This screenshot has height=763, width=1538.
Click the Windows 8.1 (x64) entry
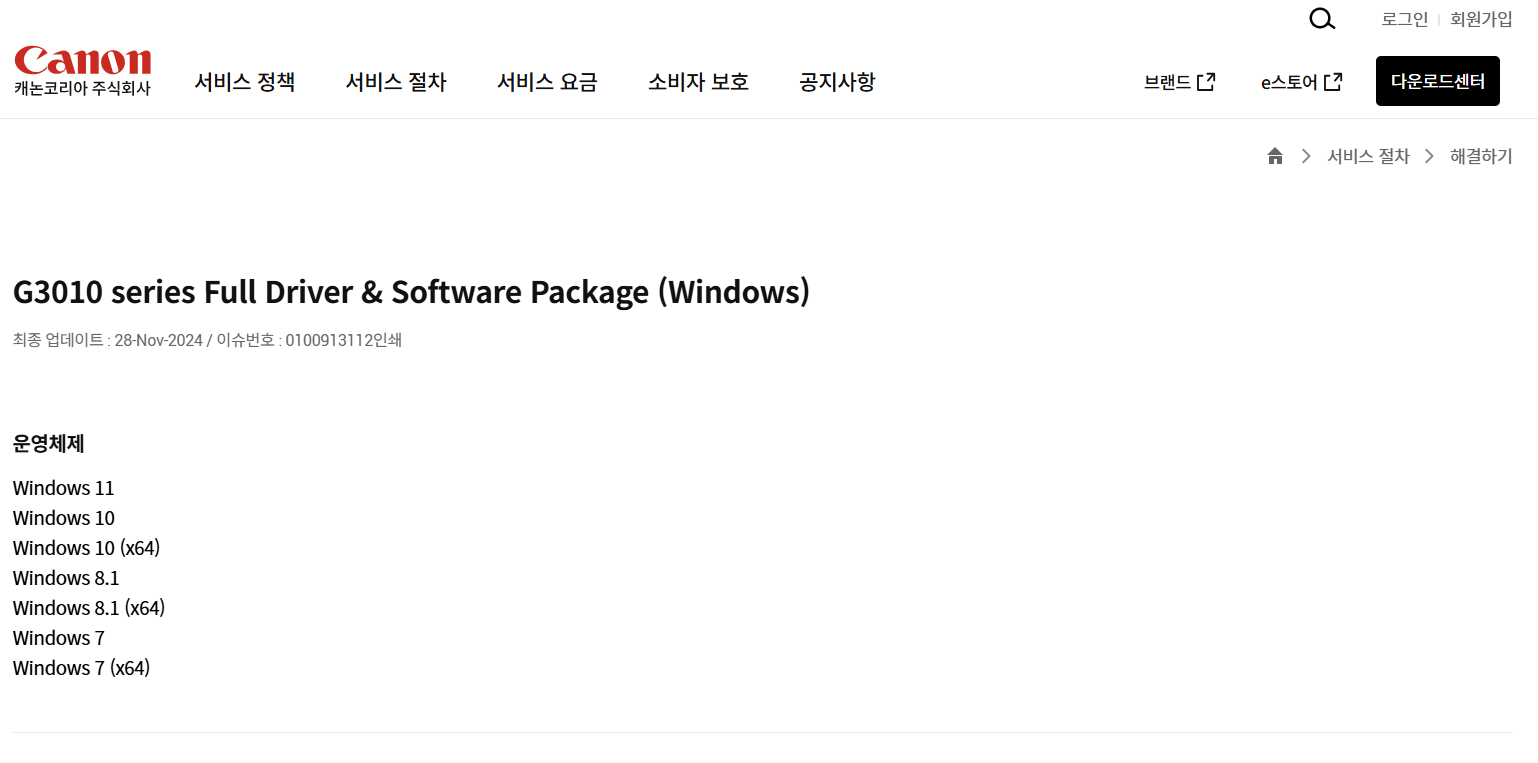click(x=89, y=608)
